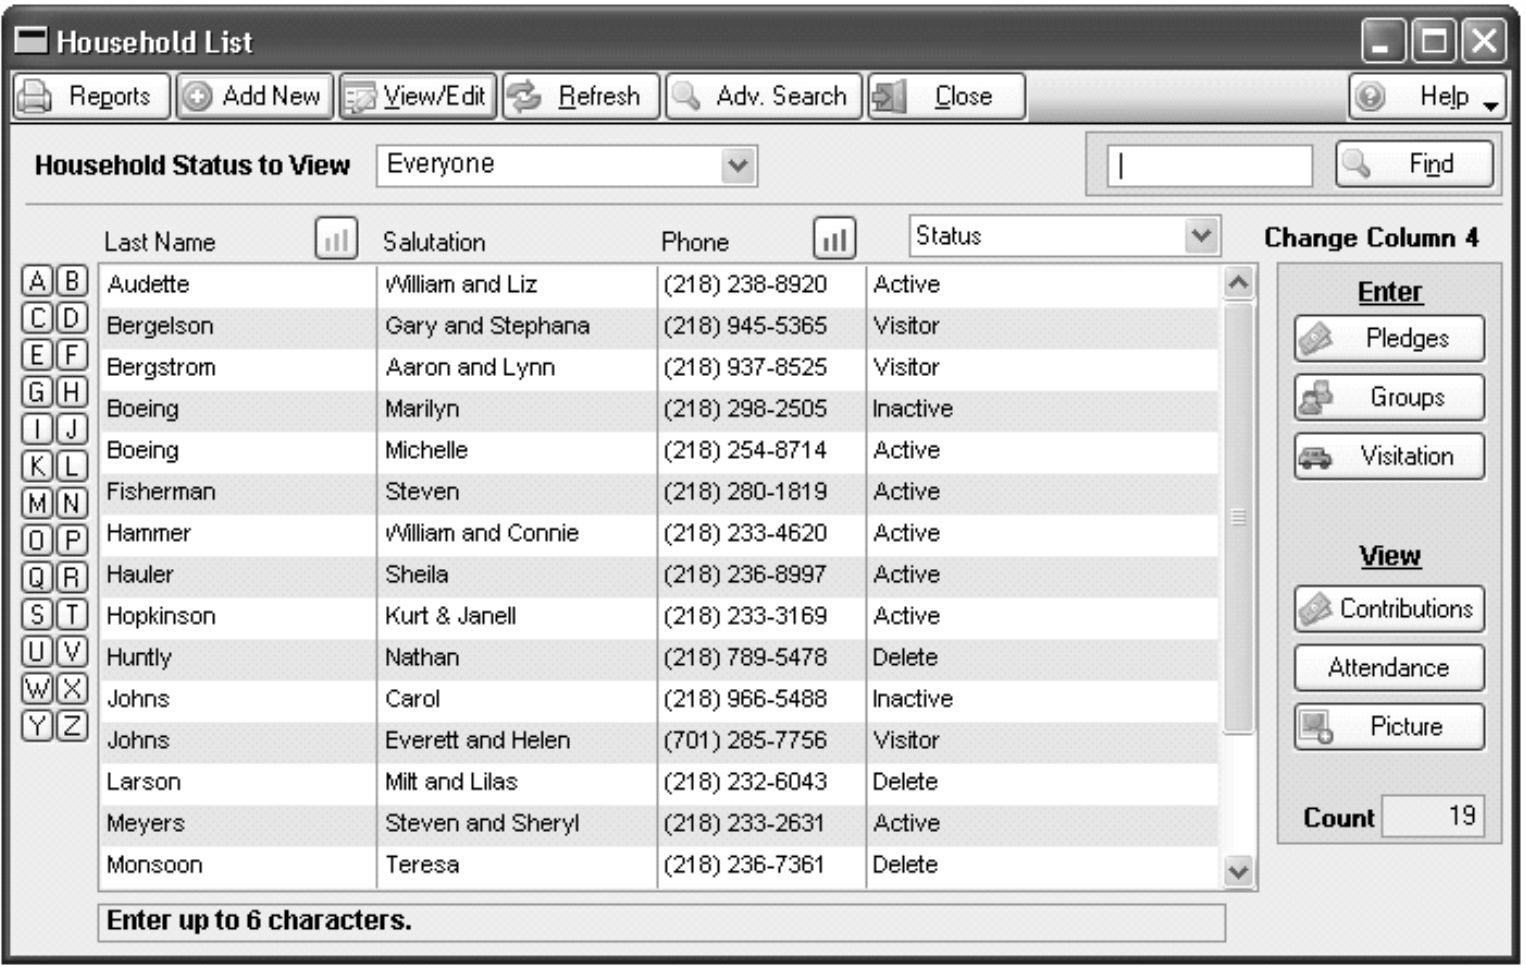Image resolution: width=1526 pixels, height=968 pixels.
Task: Click the sort chart icon beside Last Name
Action: pyautogui.click(x=336, y=240)
